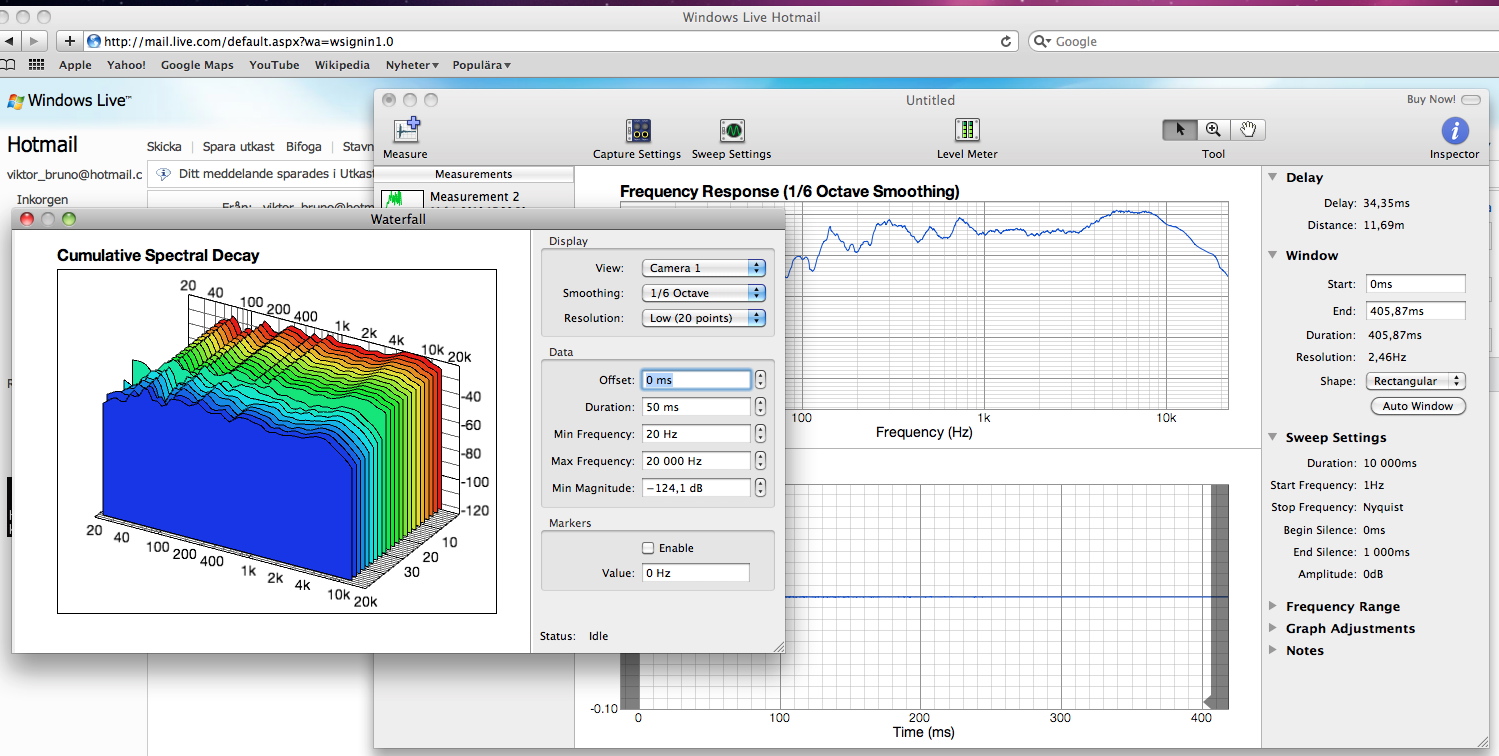
Task: Collapse the Window section in Inspector
Action: (x=1273, y=255)
